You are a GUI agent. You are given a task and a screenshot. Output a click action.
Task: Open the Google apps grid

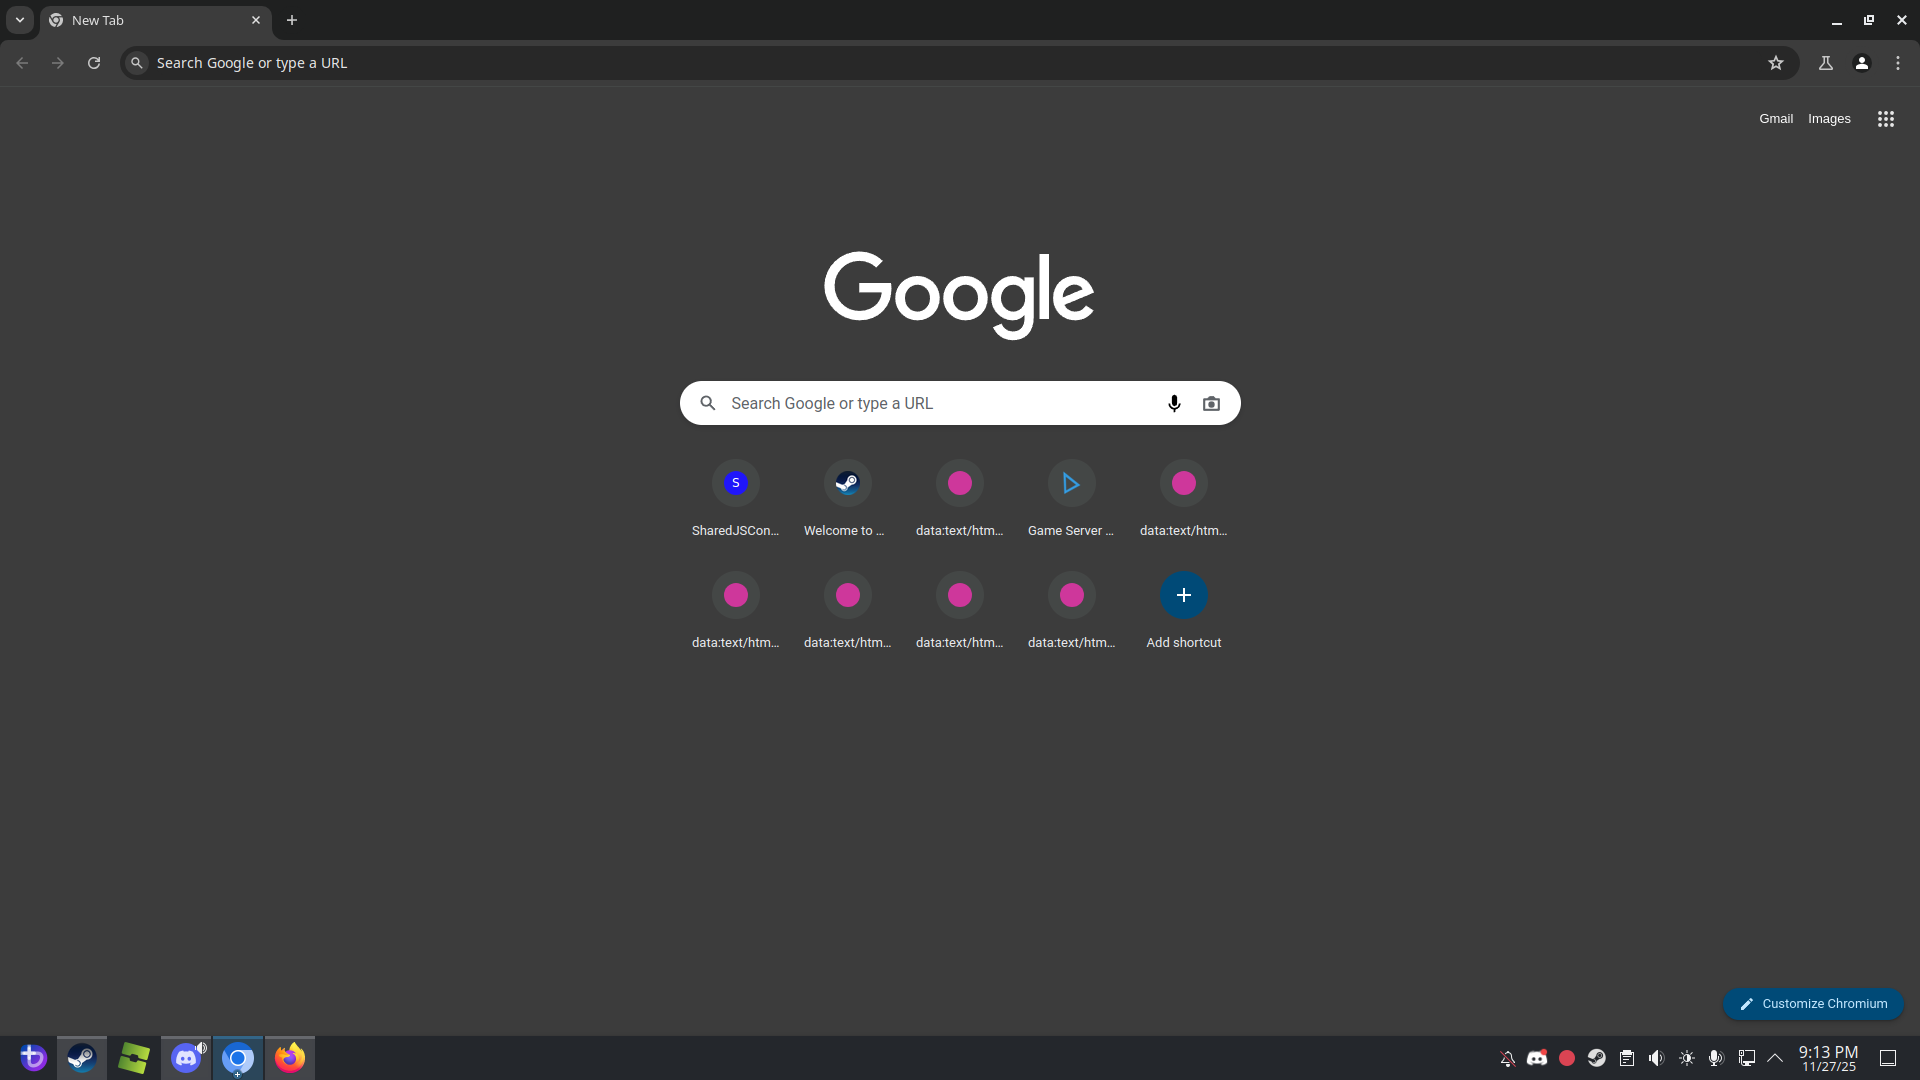coord(1885,119)
